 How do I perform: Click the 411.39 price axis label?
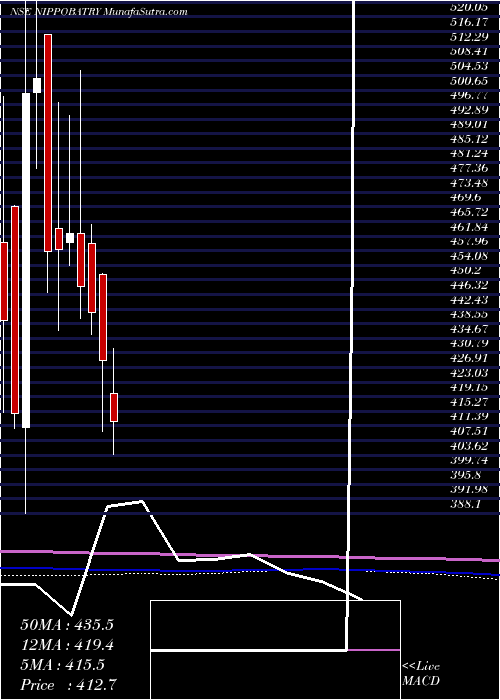pos(469,416)
